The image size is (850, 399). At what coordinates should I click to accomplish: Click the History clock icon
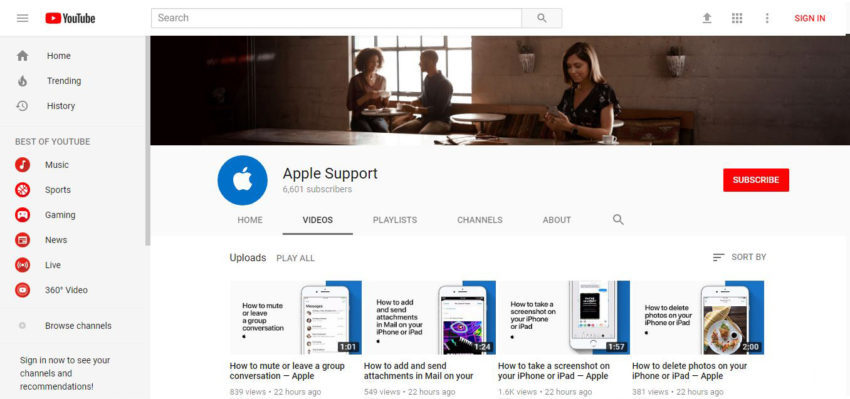22,106
